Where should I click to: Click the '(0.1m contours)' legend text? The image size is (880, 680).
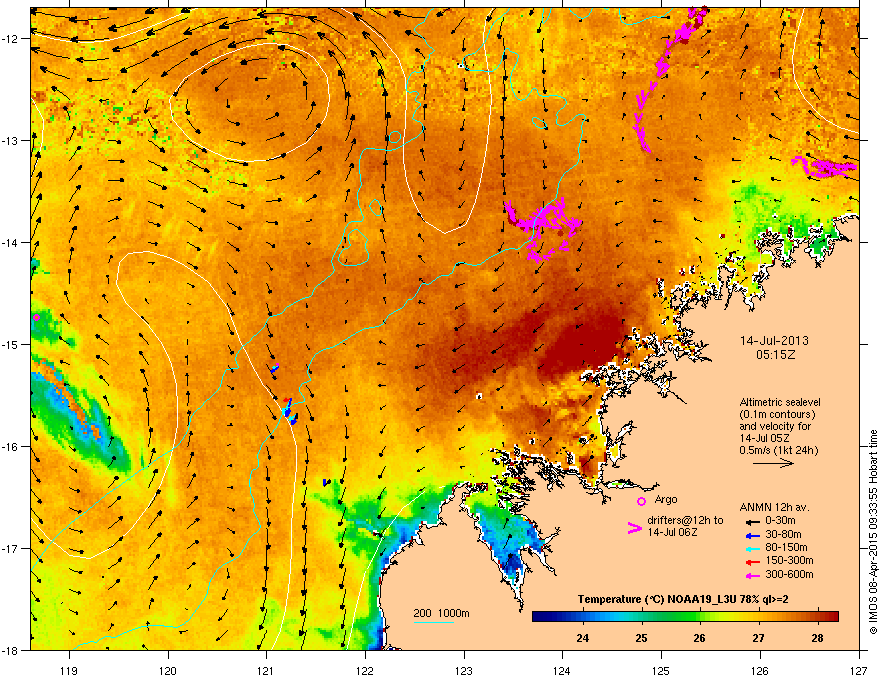tap(777, 414)
